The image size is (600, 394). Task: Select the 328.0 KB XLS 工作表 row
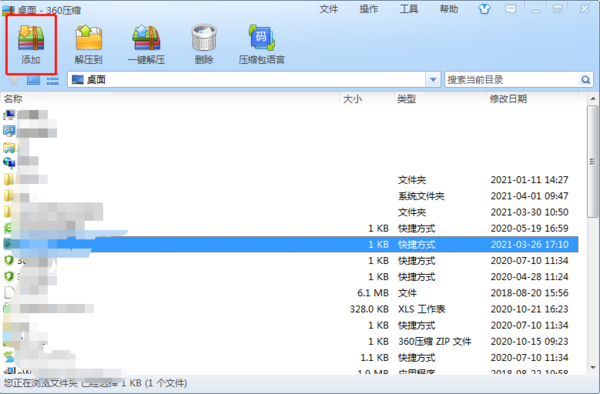pos(290,309)
